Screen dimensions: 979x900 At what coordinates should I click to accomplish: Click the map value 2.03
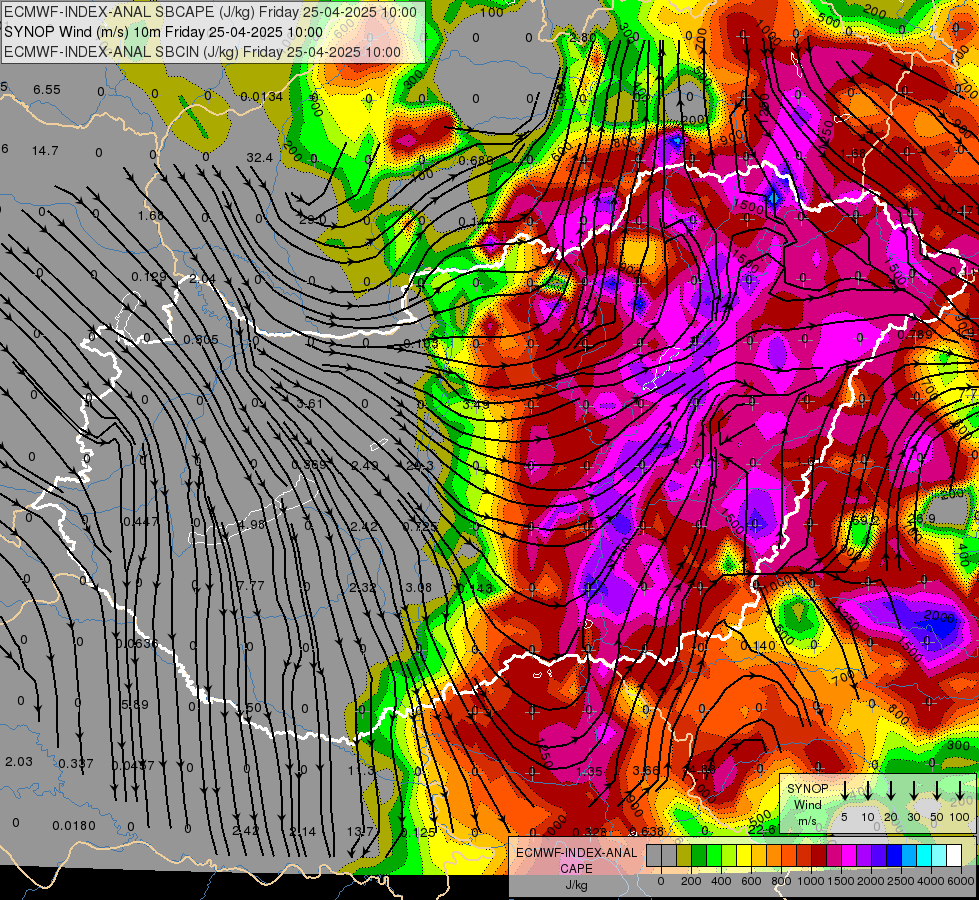tap(19, 761)
